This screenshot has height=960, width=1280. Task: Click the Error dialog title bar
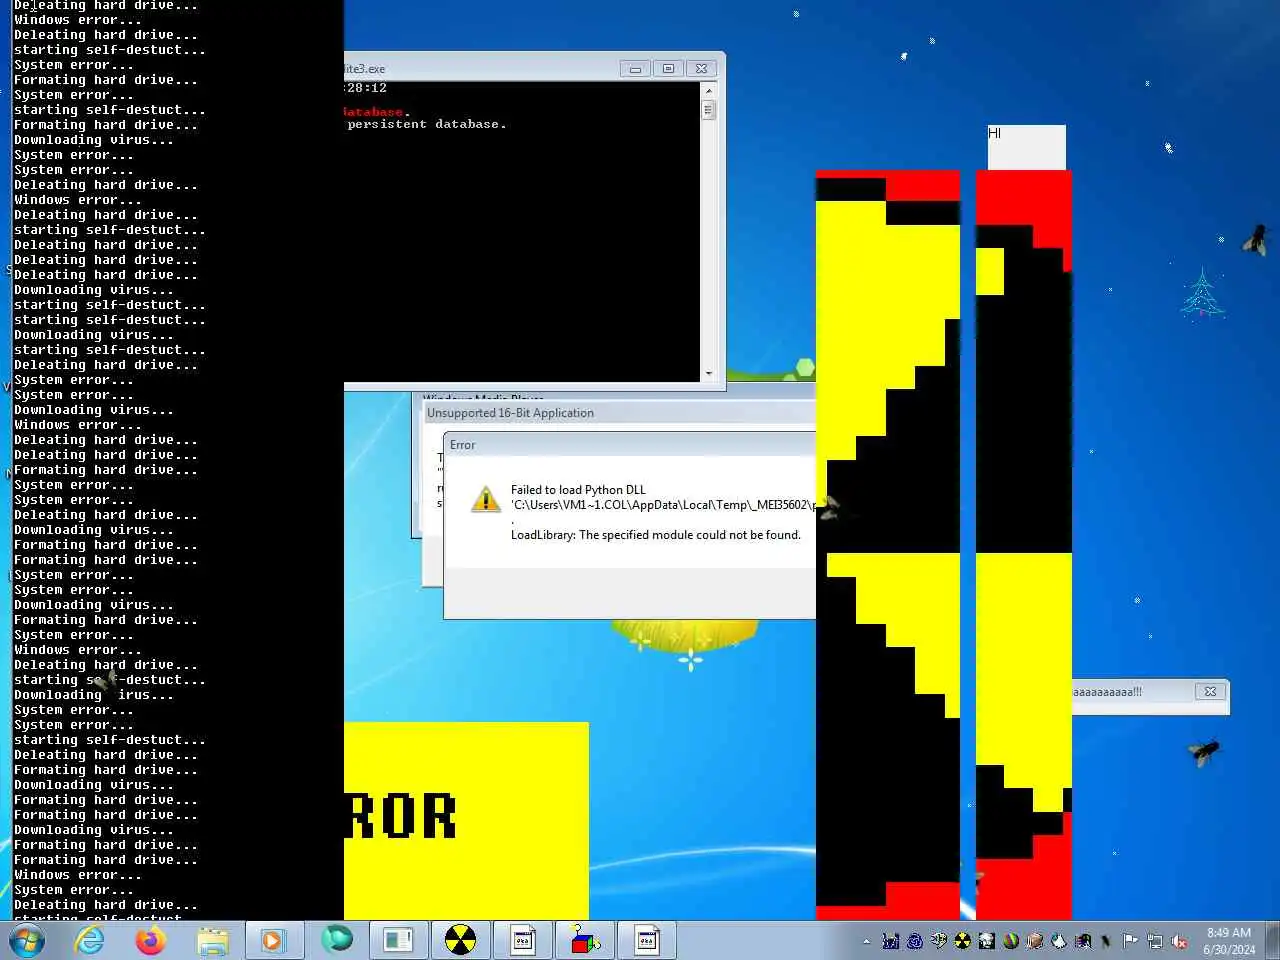point(630,445)
